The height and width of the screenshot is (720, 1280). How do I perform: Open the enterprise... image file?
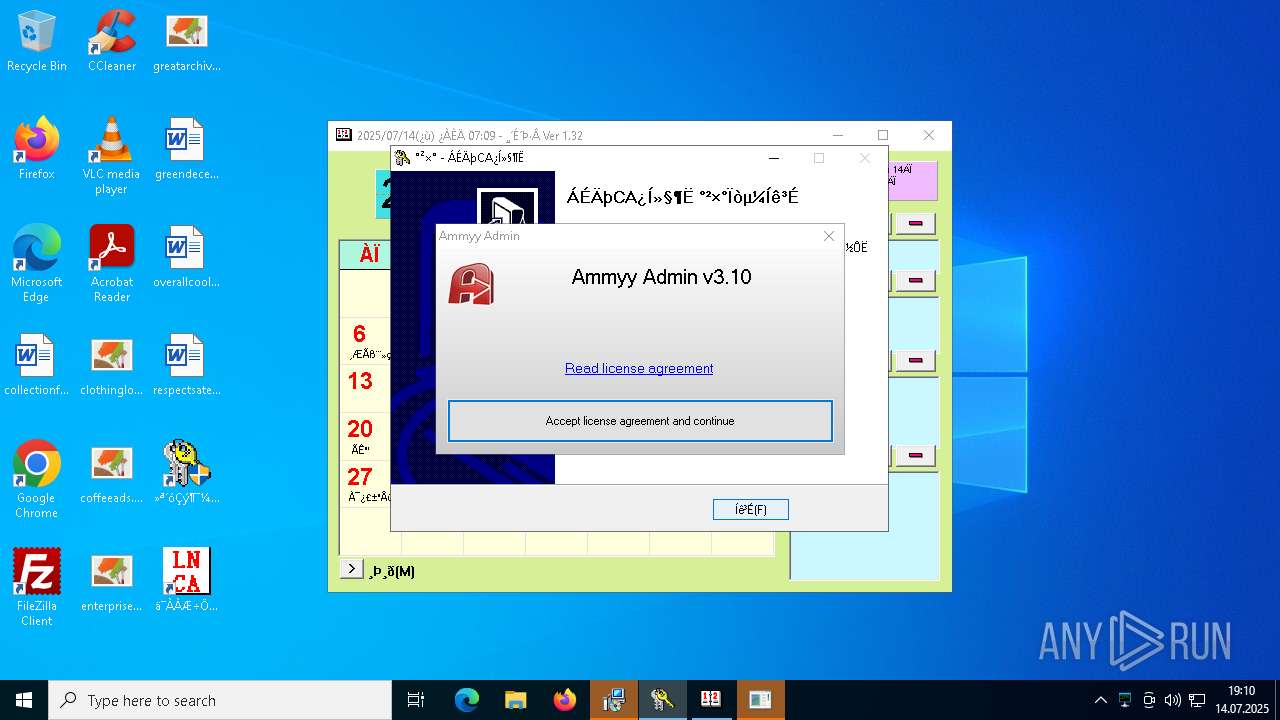(x=111, y=581)
